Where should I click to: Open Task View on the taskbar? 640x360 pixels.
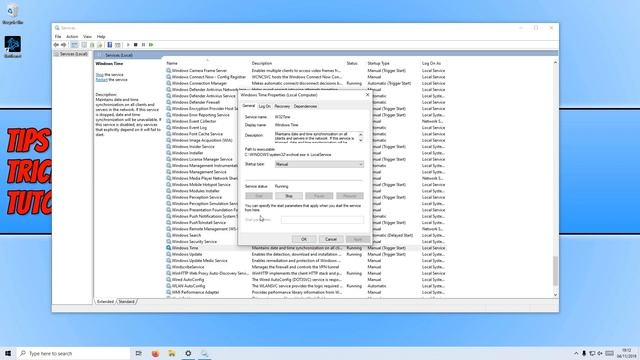[139, 353]
